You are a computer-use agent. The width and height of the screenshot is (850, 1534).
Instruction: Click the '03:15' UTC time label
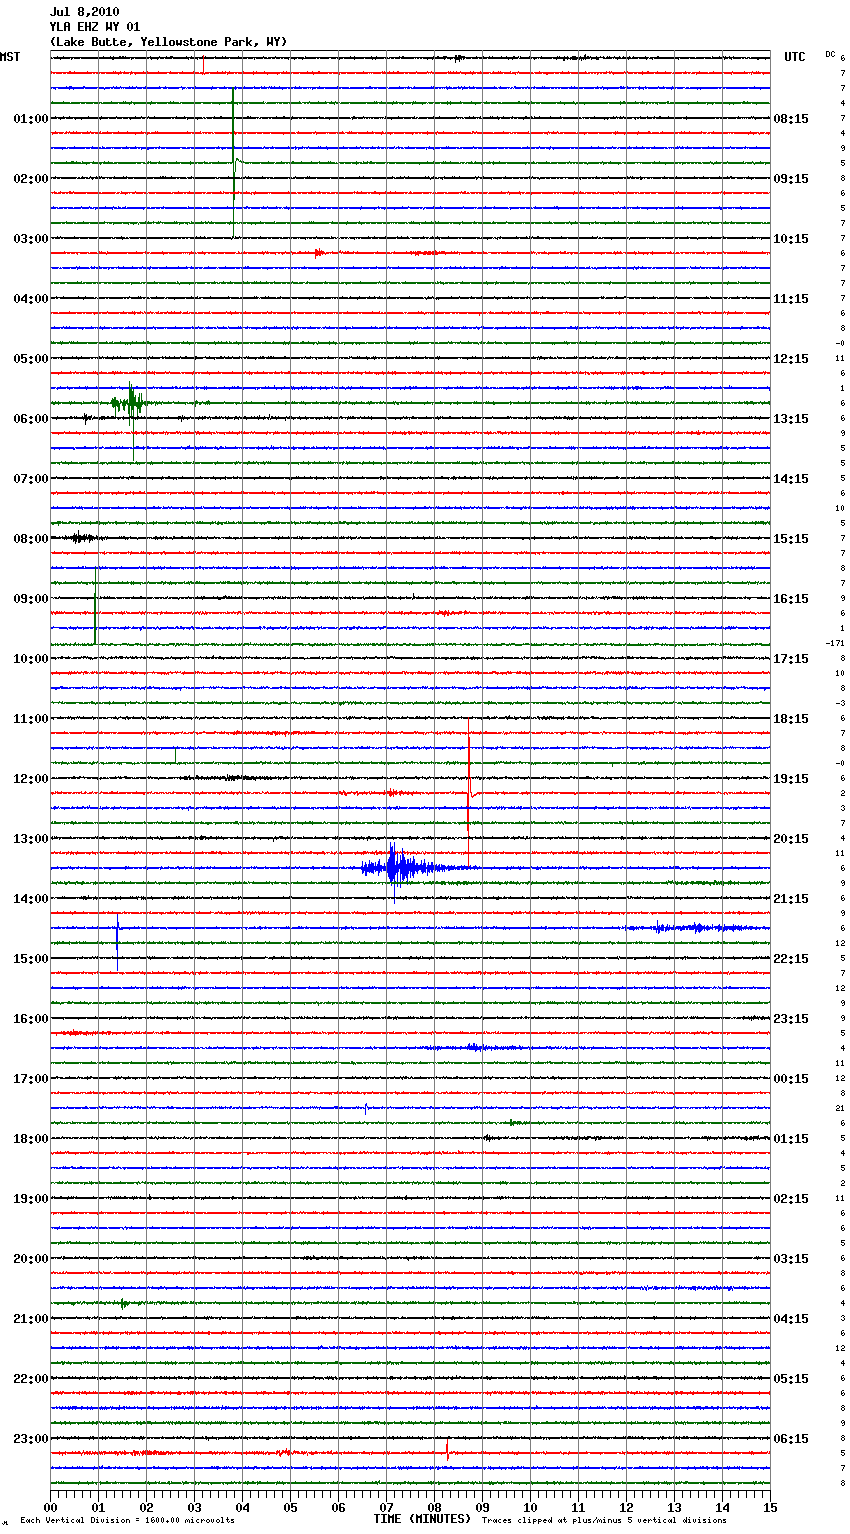pos(791,1259)
